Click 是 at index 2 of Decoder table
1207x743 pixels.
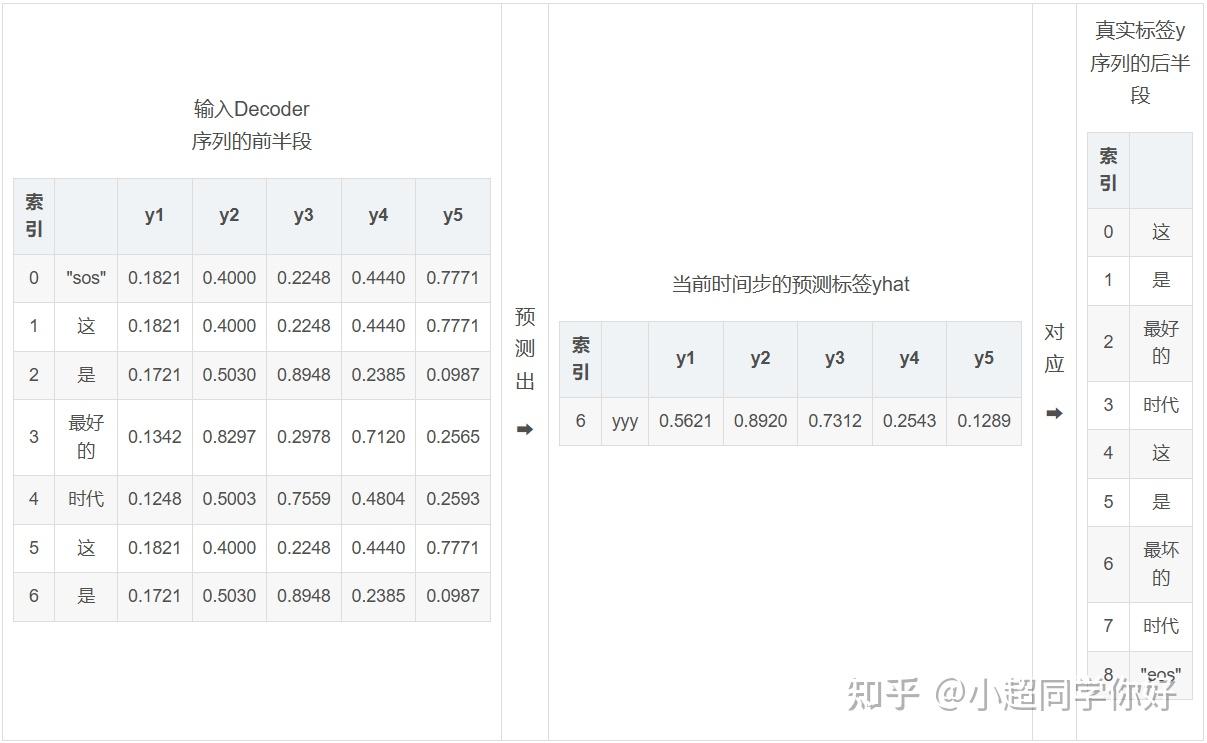pyautogui.click(x=86, y=375)
